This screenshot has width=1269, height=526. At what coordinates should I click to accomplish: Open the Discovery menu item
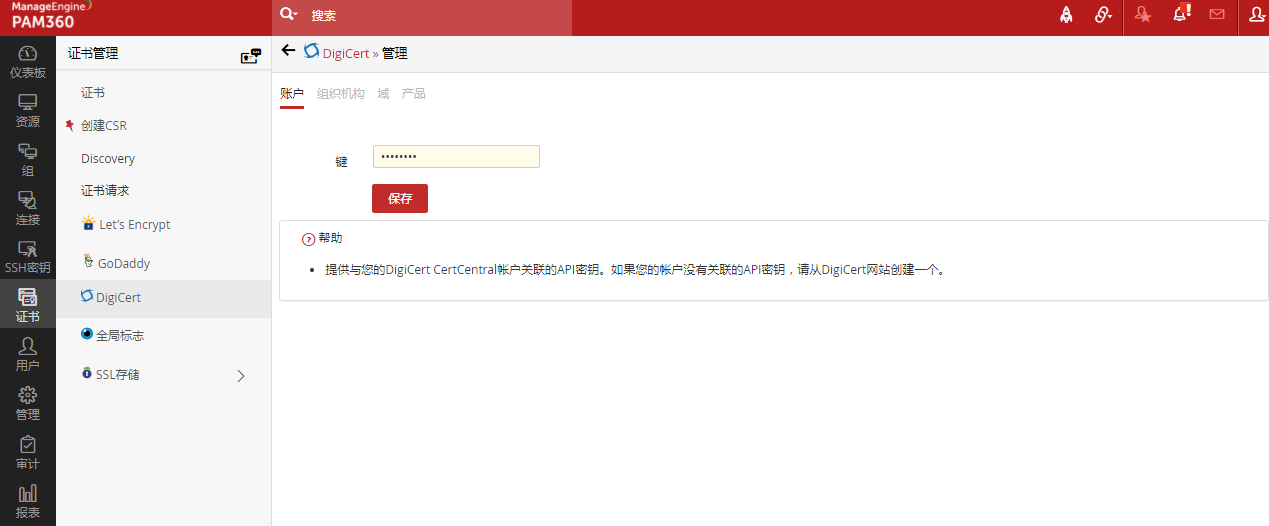click(108, 159)
